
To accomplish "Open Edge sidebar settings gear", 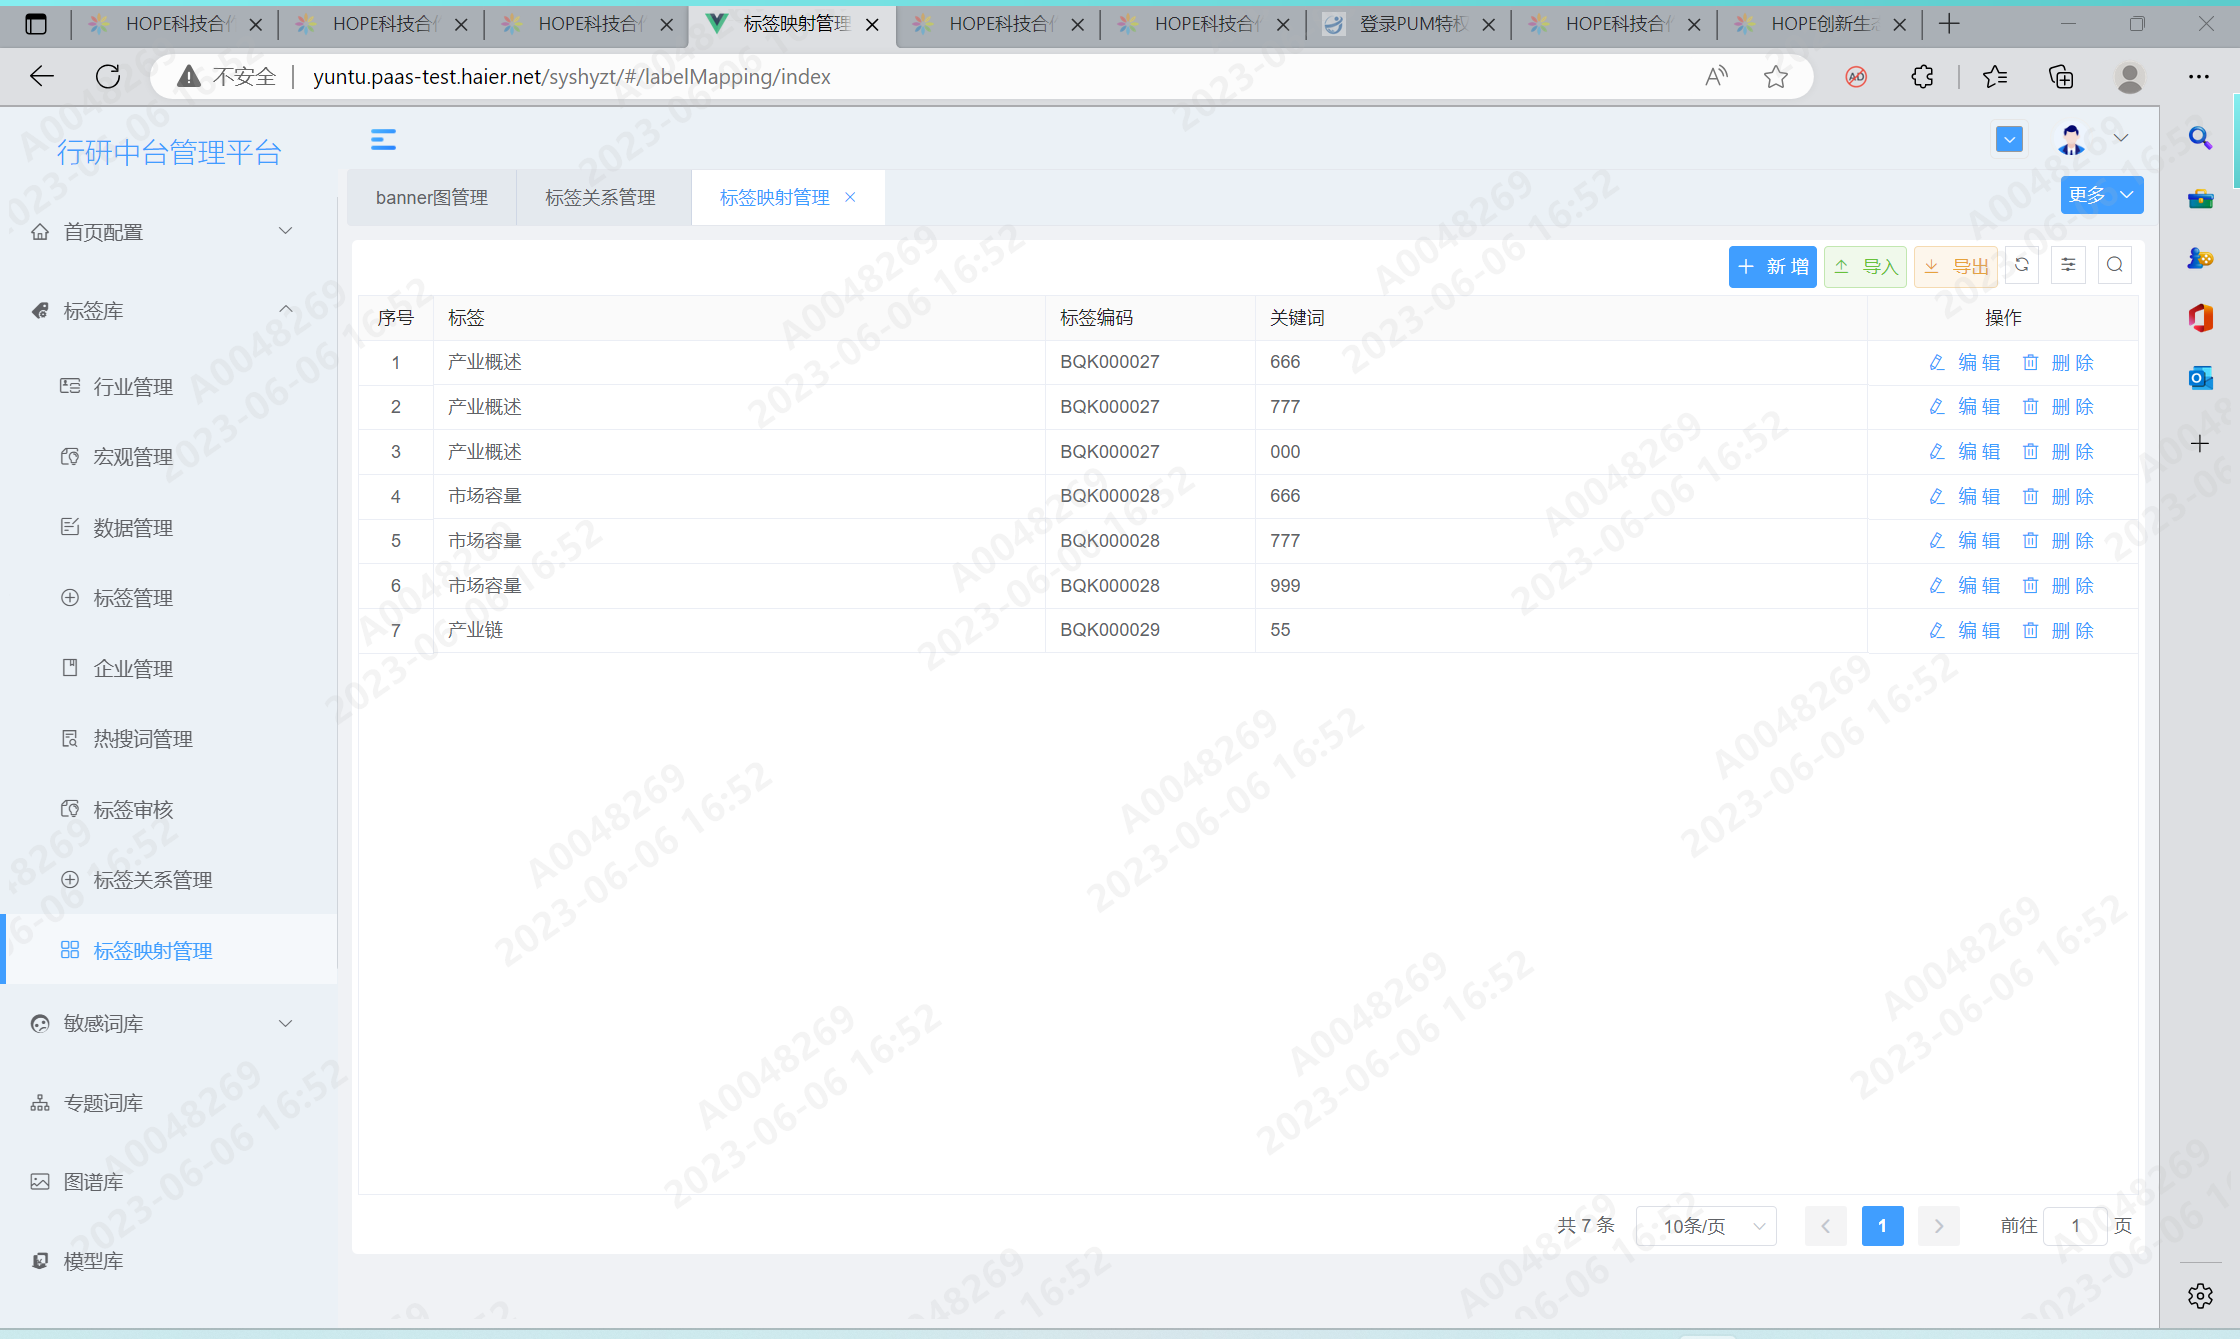I will 2200,1296.
